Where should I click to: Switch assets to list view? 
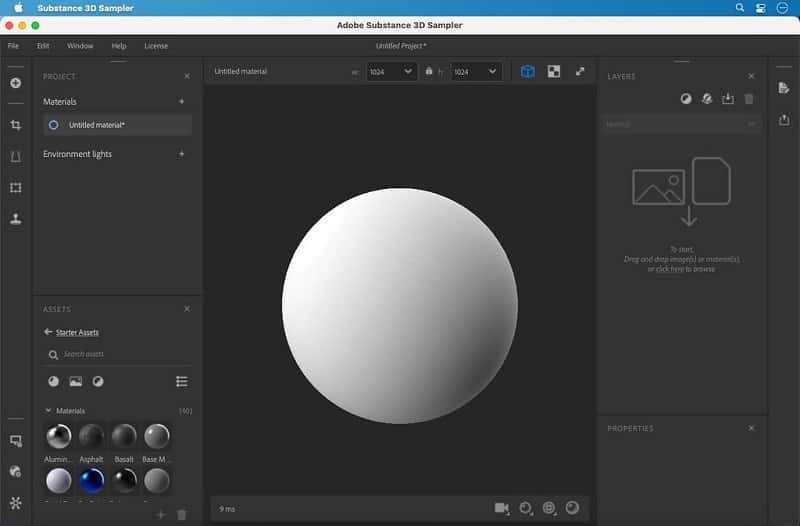pos(181,381)
